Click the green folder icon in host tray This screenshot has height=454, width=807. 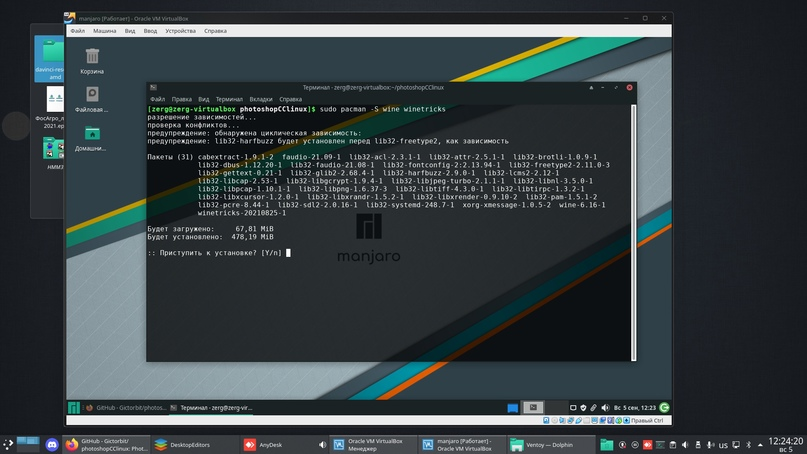607,445
